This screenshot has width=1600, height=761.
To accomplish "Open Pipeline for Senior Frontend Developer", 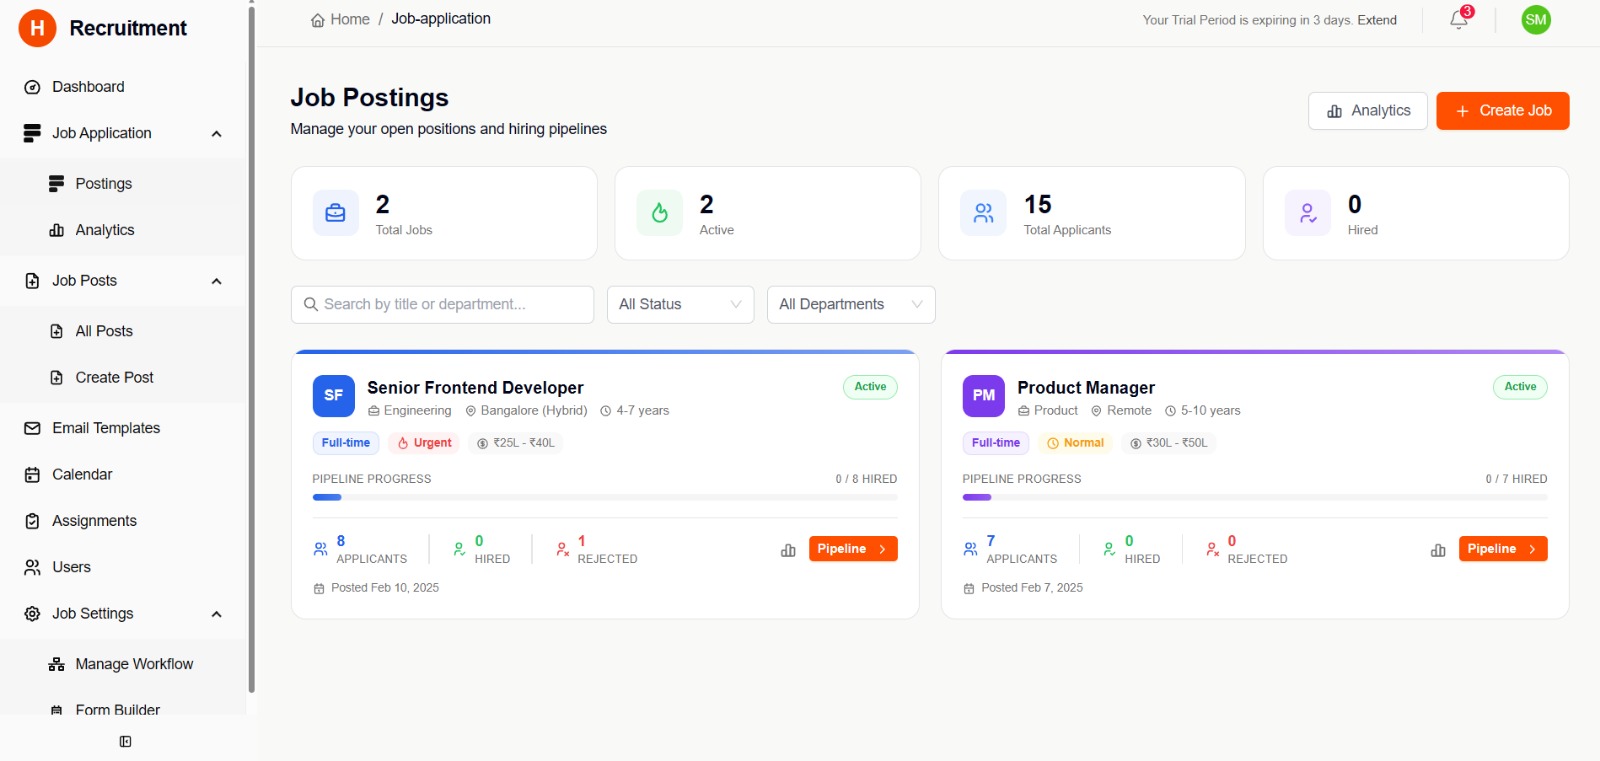I will click(852, 549).
